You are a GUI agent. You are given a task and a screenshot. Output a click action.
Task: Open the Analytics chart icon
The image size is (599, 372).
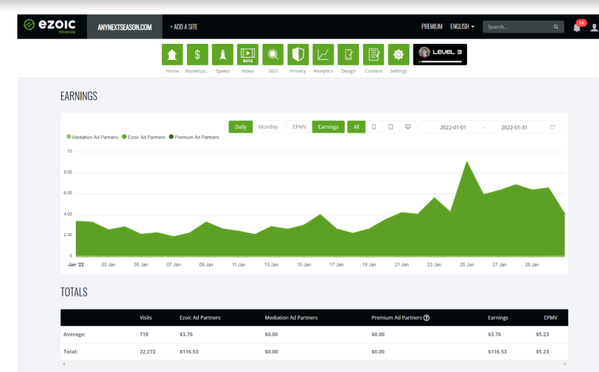click(x=323, y=54)
